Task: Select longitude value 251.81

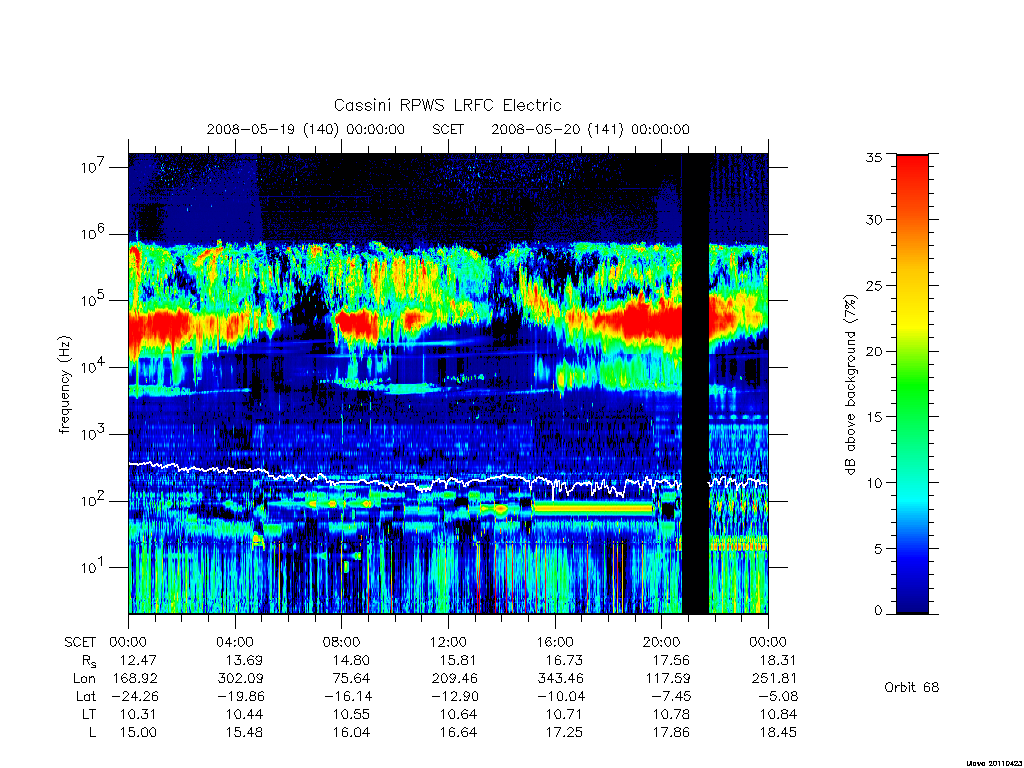Action: (x=775, y=679)
